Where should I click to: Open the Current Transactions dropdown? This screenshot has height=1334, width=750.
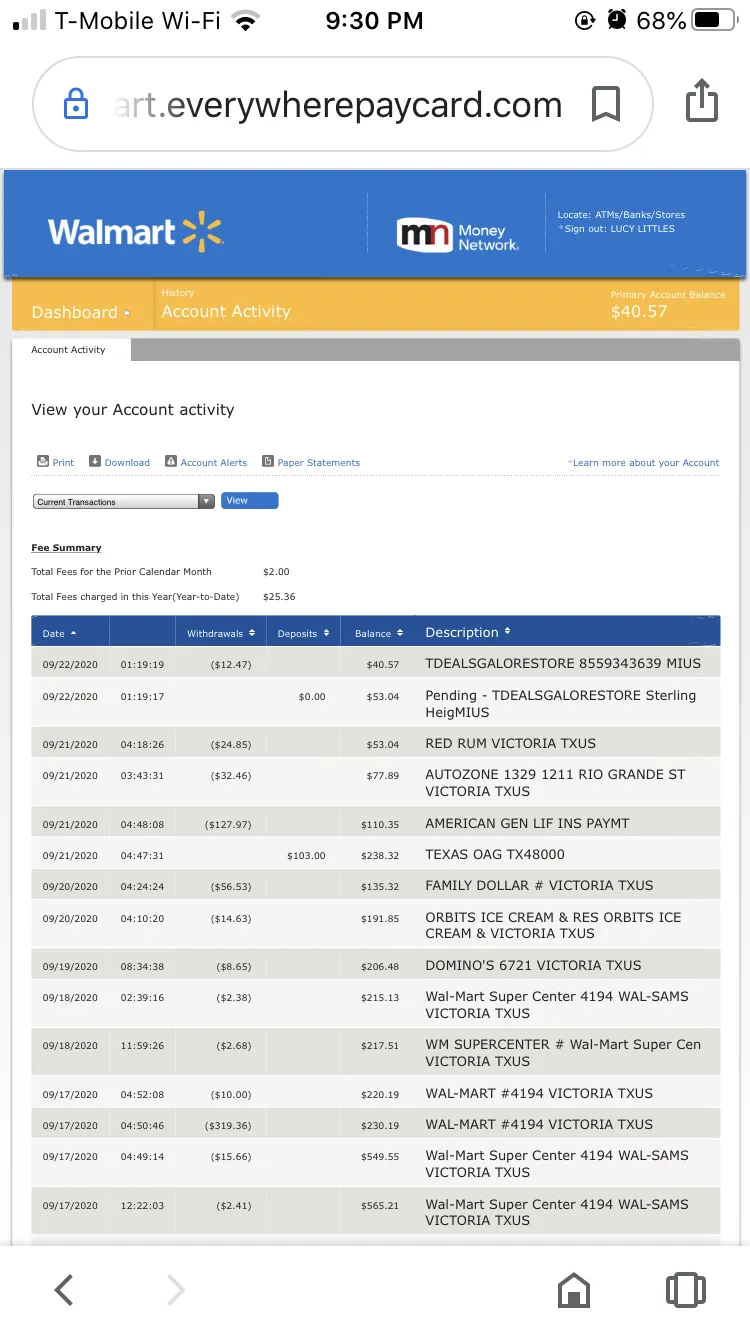tap(123, 502)
